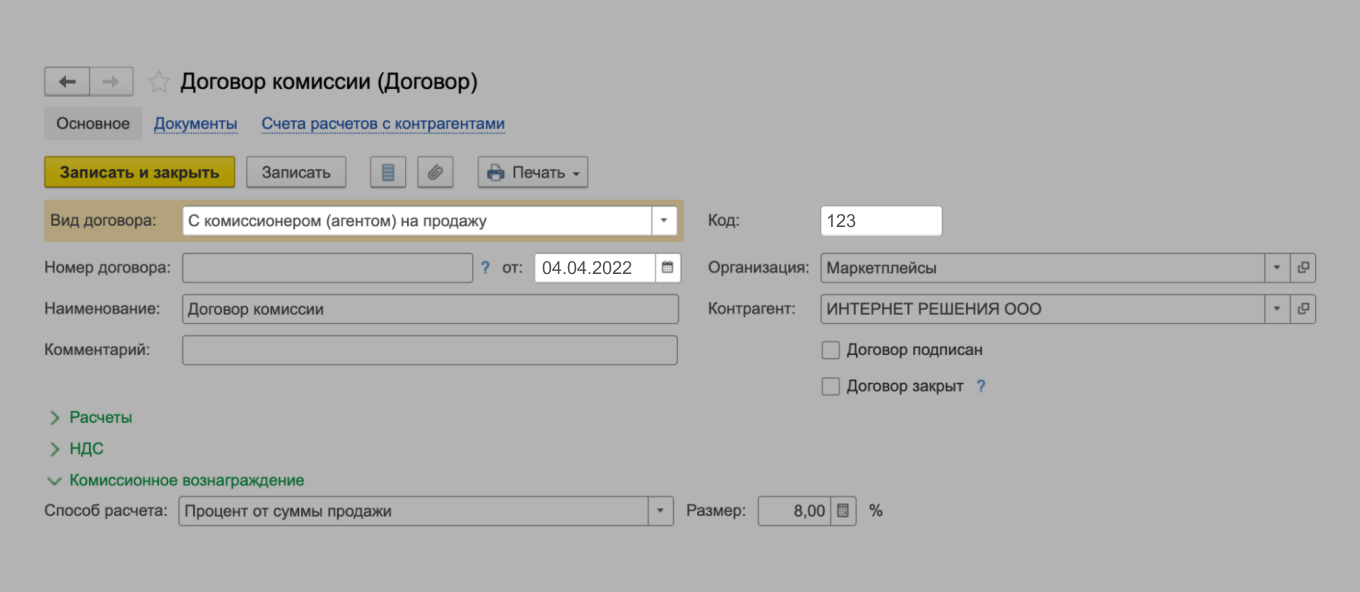1360x592 pixels.
Task: Open the Способ расчета dropdown
Action: pyautogui.click(x=660, y=511)
